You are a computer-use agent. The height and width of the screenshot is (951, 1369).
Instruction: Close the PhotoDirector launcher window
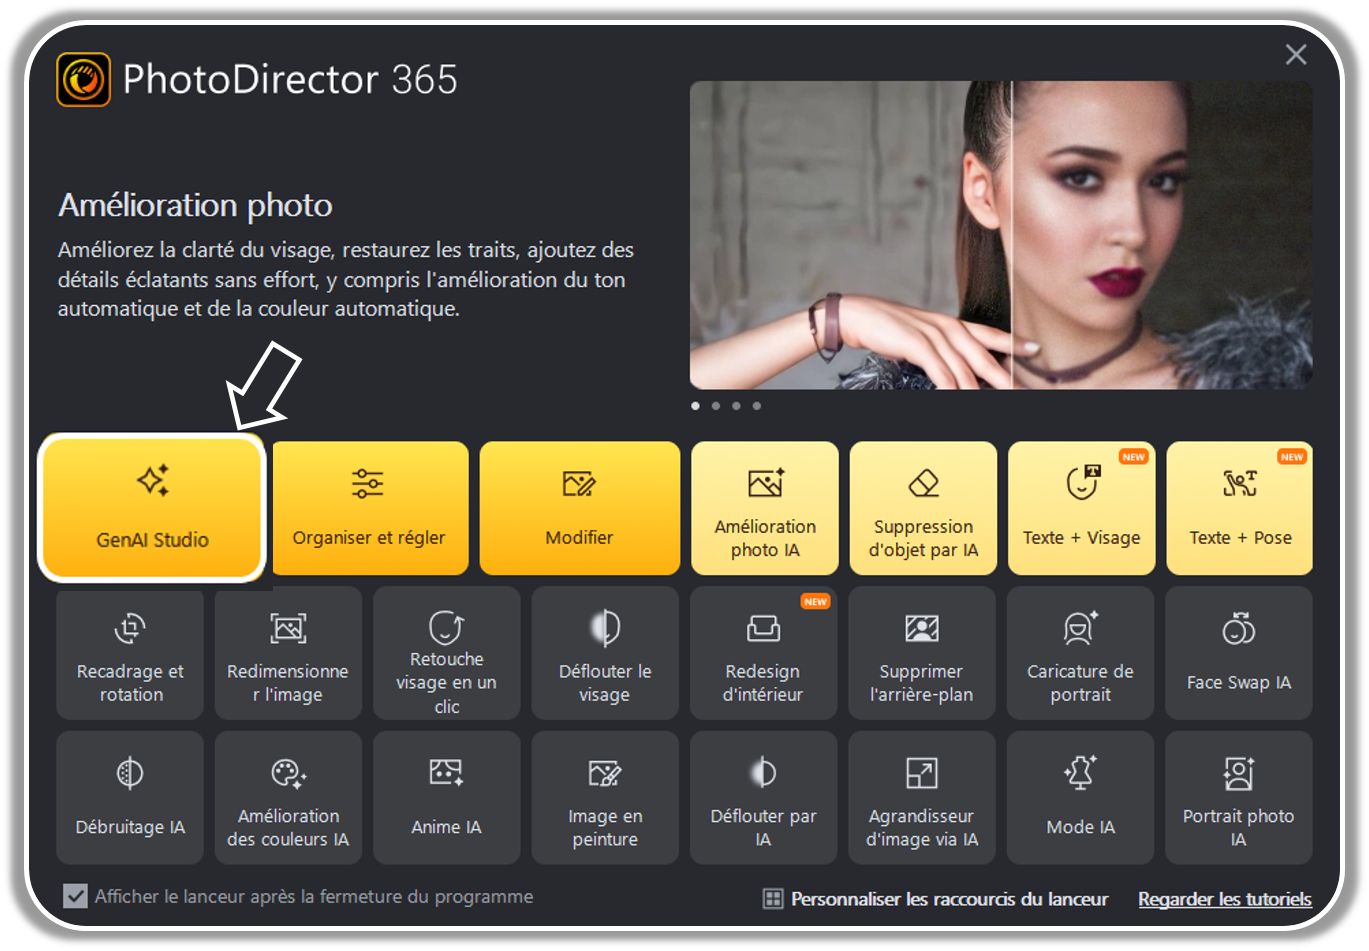pos(1296,55)
